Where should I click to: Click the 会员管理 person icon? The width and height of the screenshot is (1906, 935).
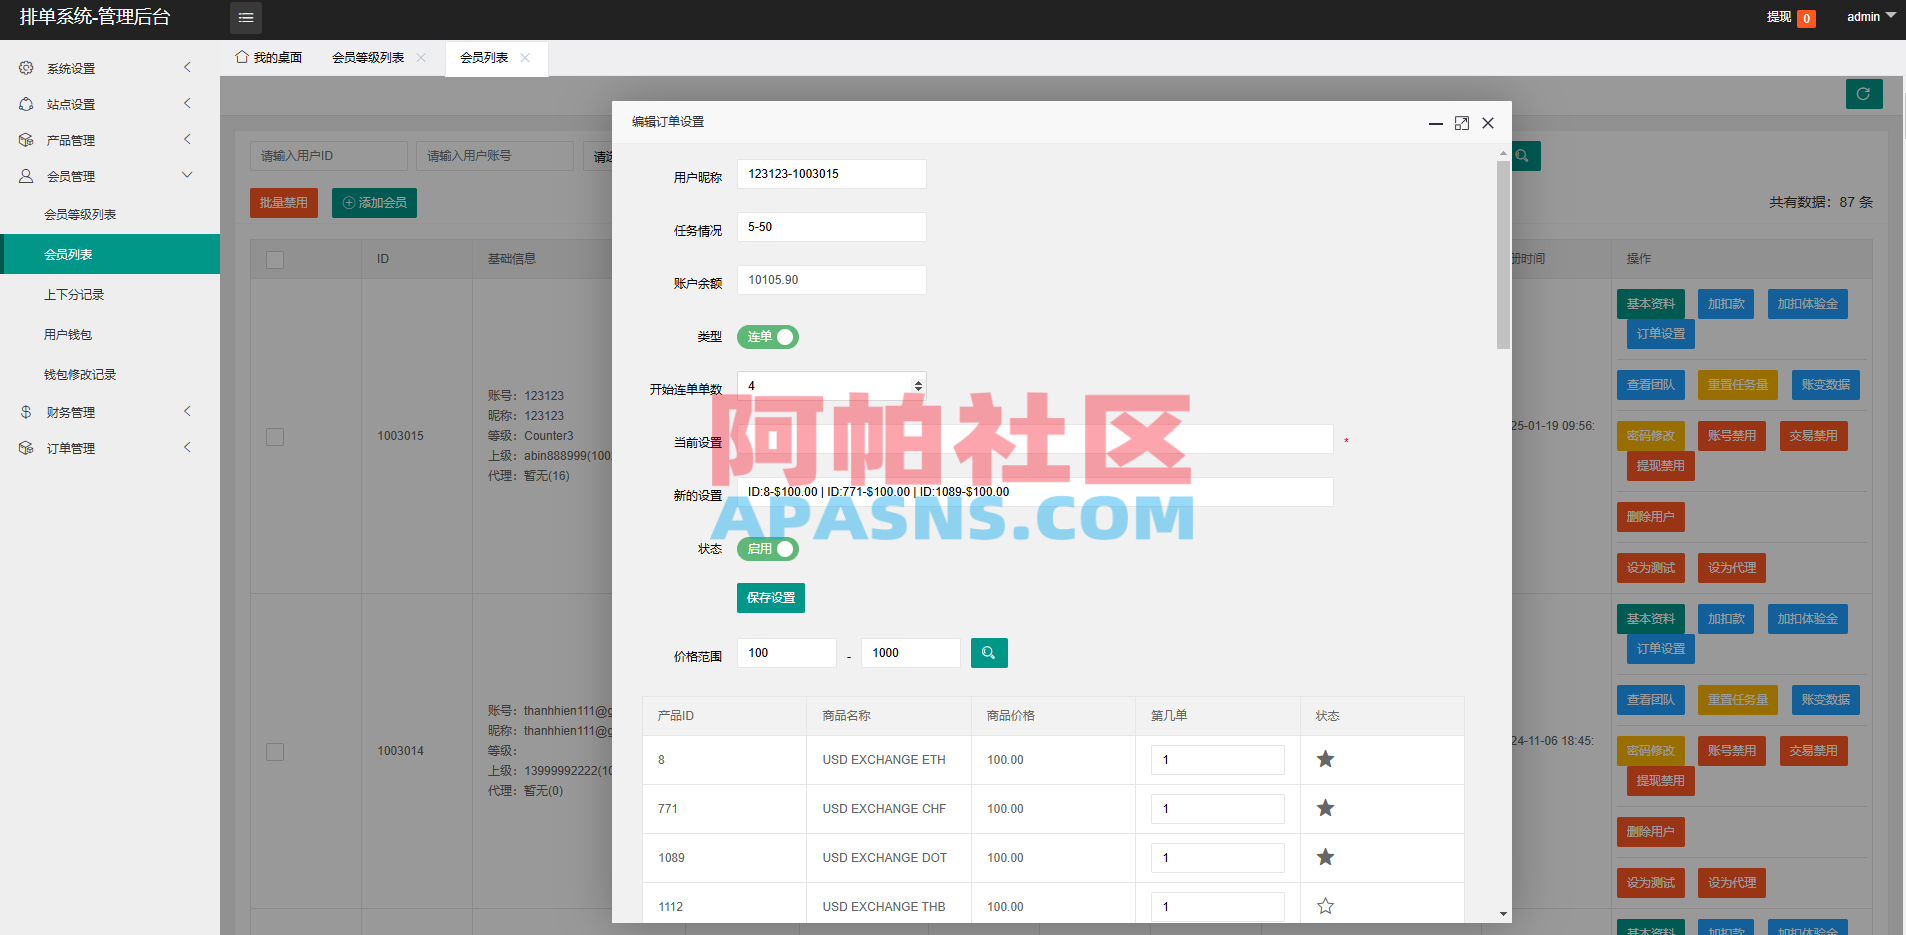coord(26,175)
